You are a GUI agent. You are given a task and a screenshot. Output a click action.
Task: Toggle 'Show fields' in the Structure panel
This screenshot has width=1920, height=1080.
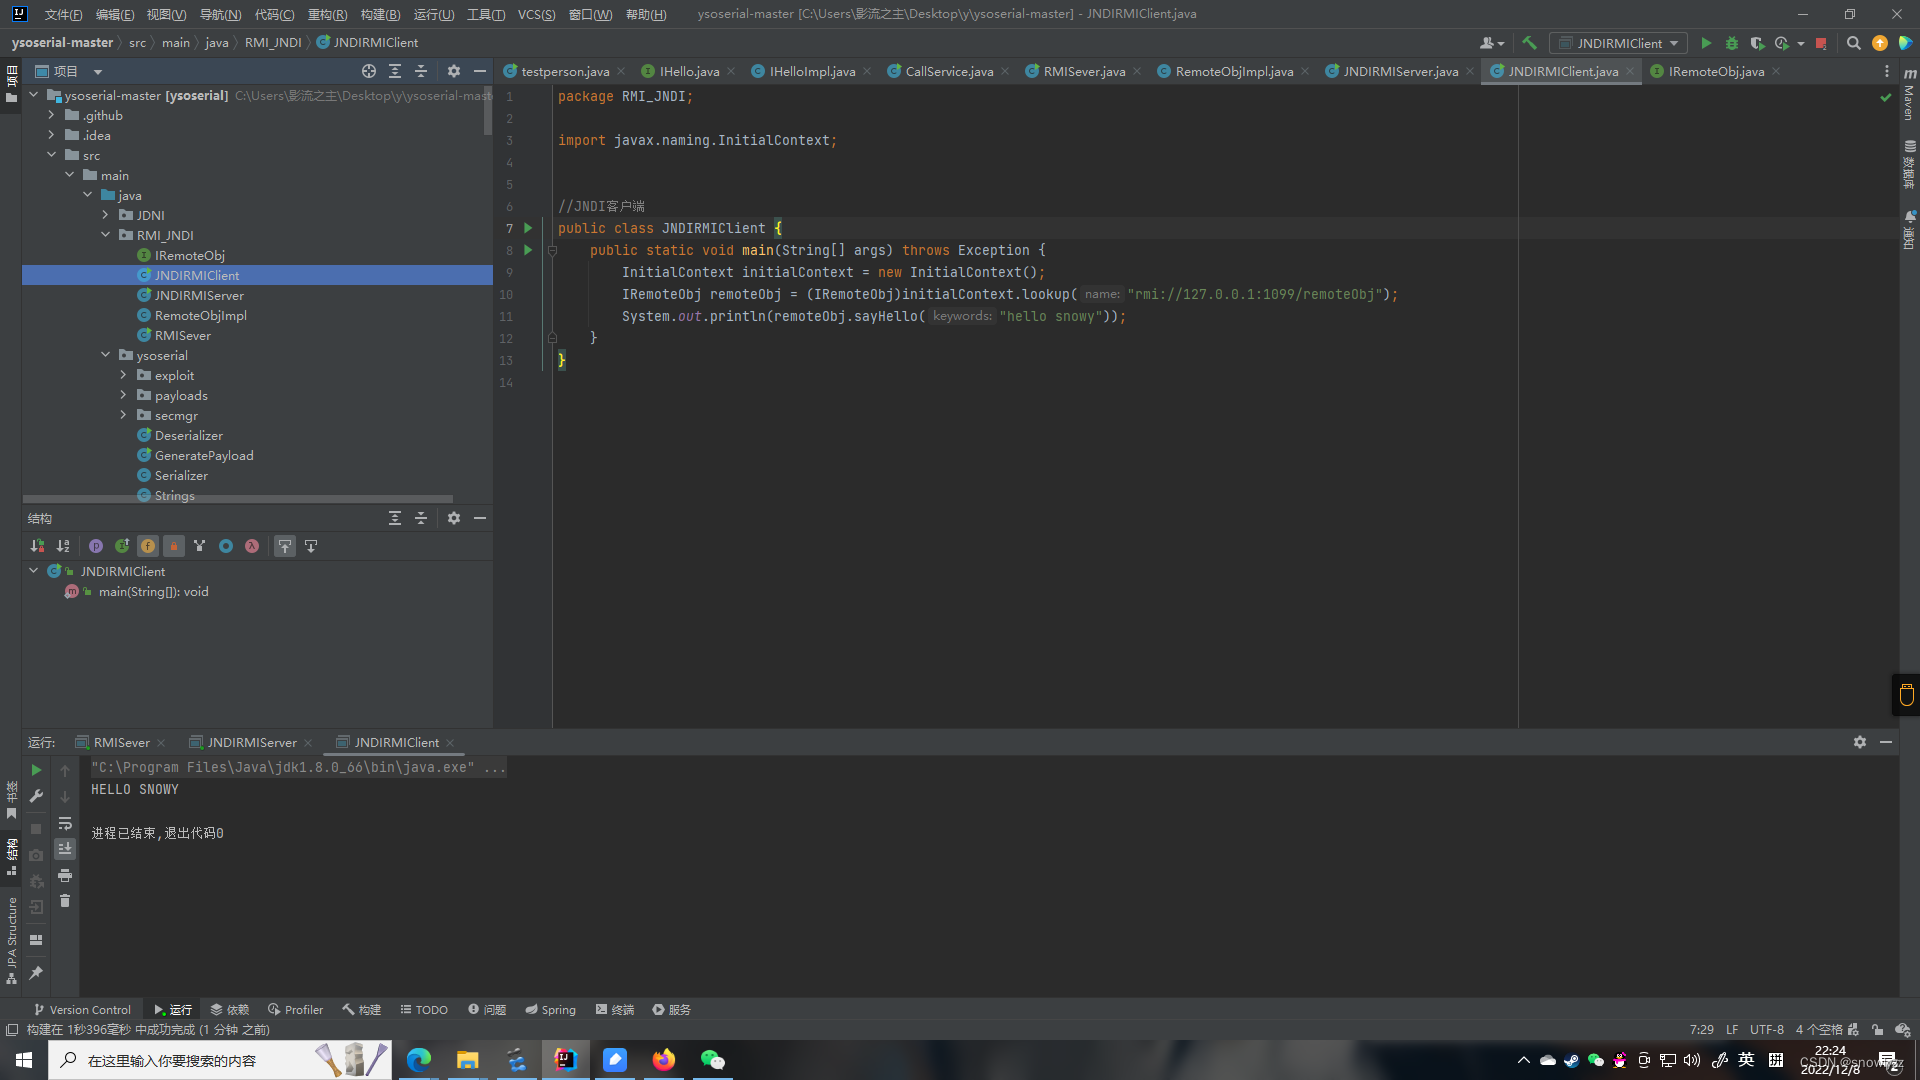click(x=148, y=546)
